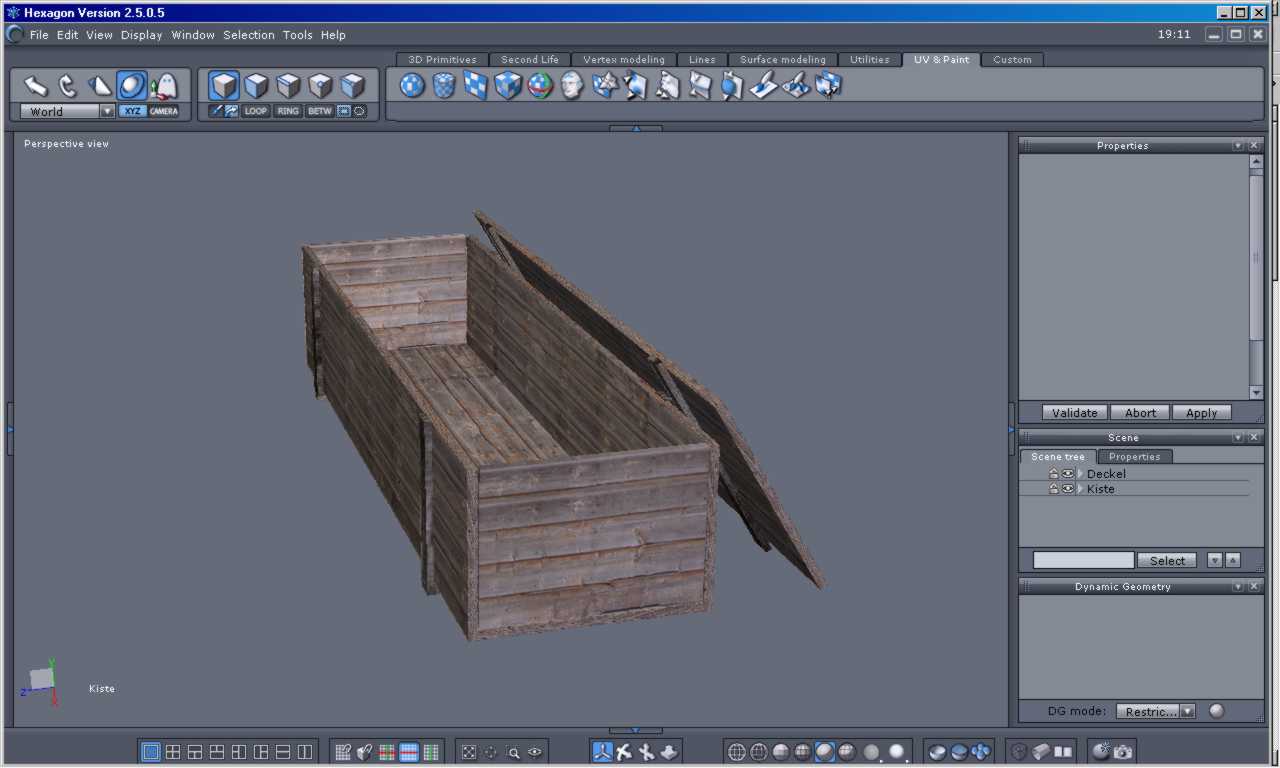Screen dimensions: 1280x768
Task: Select the arrow selection tool
Action: [36, 86]
